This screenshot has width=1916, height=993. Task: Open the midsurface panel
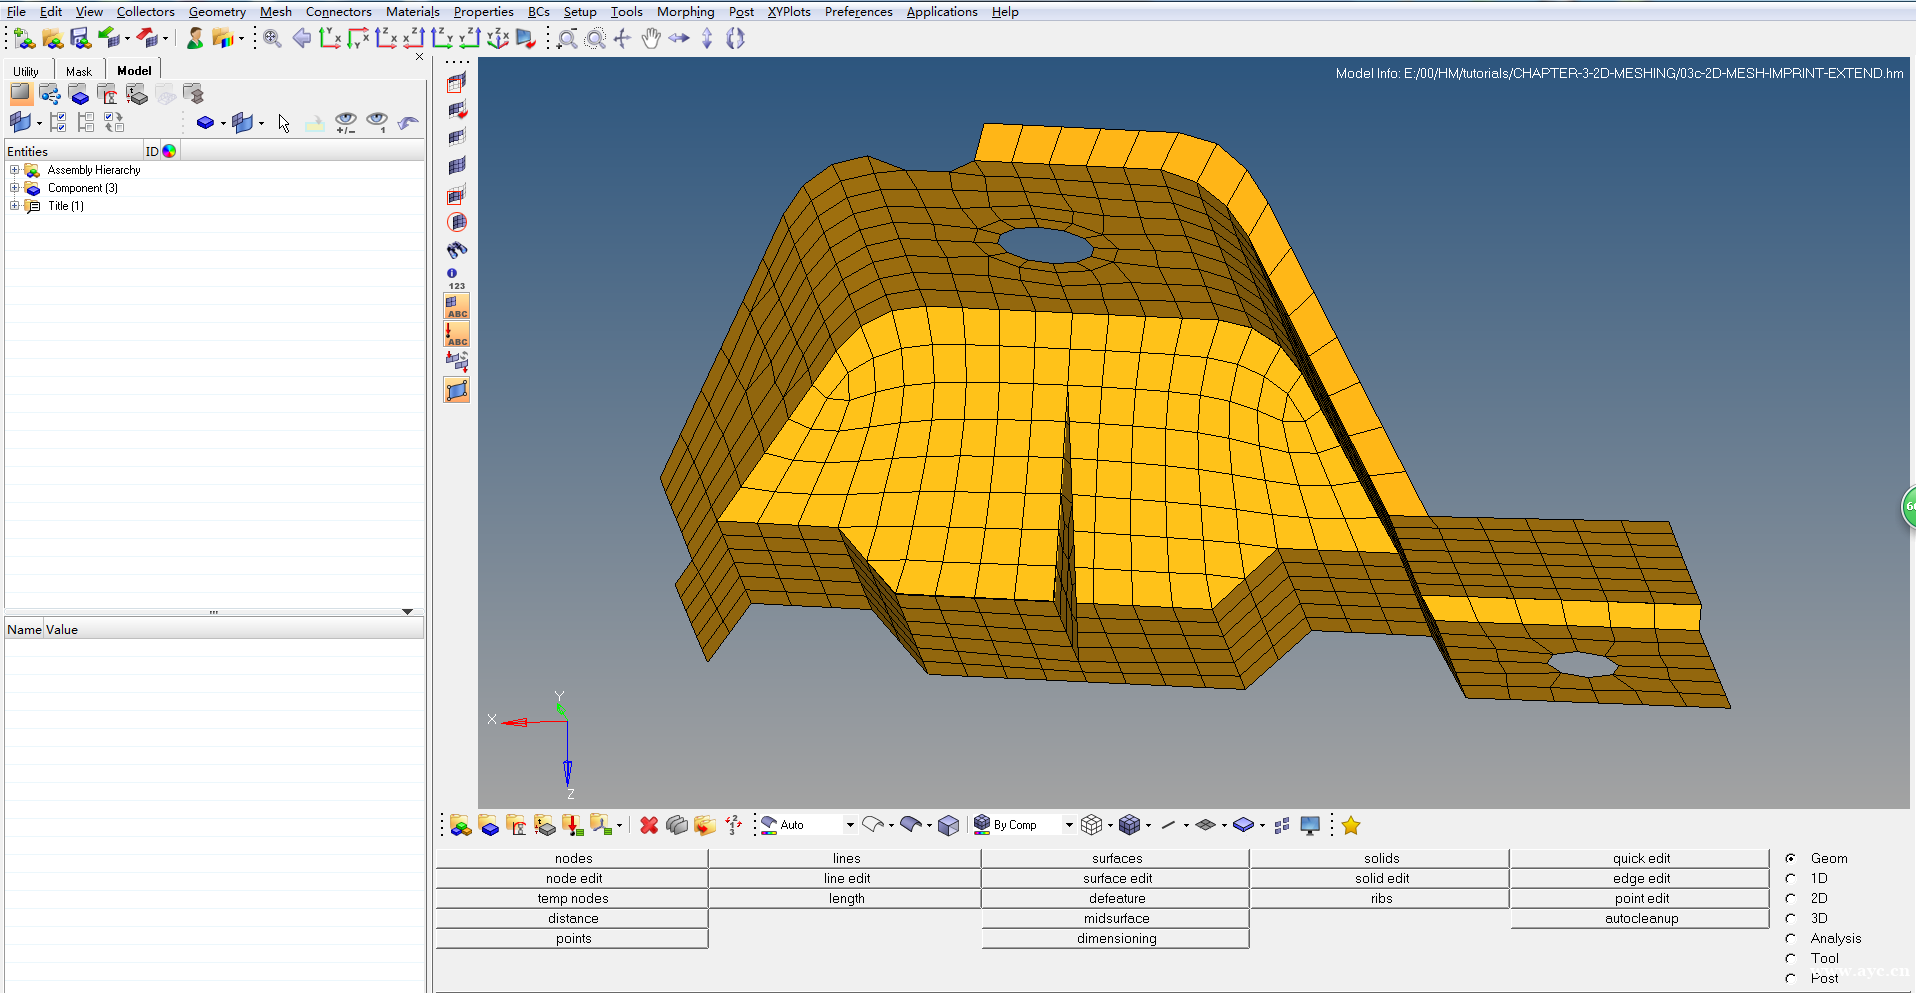point(1116,918)
